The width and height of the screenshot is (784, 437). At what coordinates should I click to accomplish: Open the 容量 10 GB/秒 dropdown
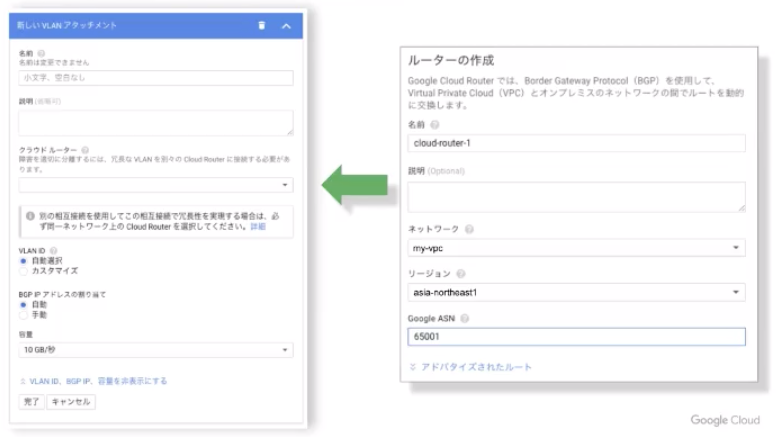tap(156, 350)
